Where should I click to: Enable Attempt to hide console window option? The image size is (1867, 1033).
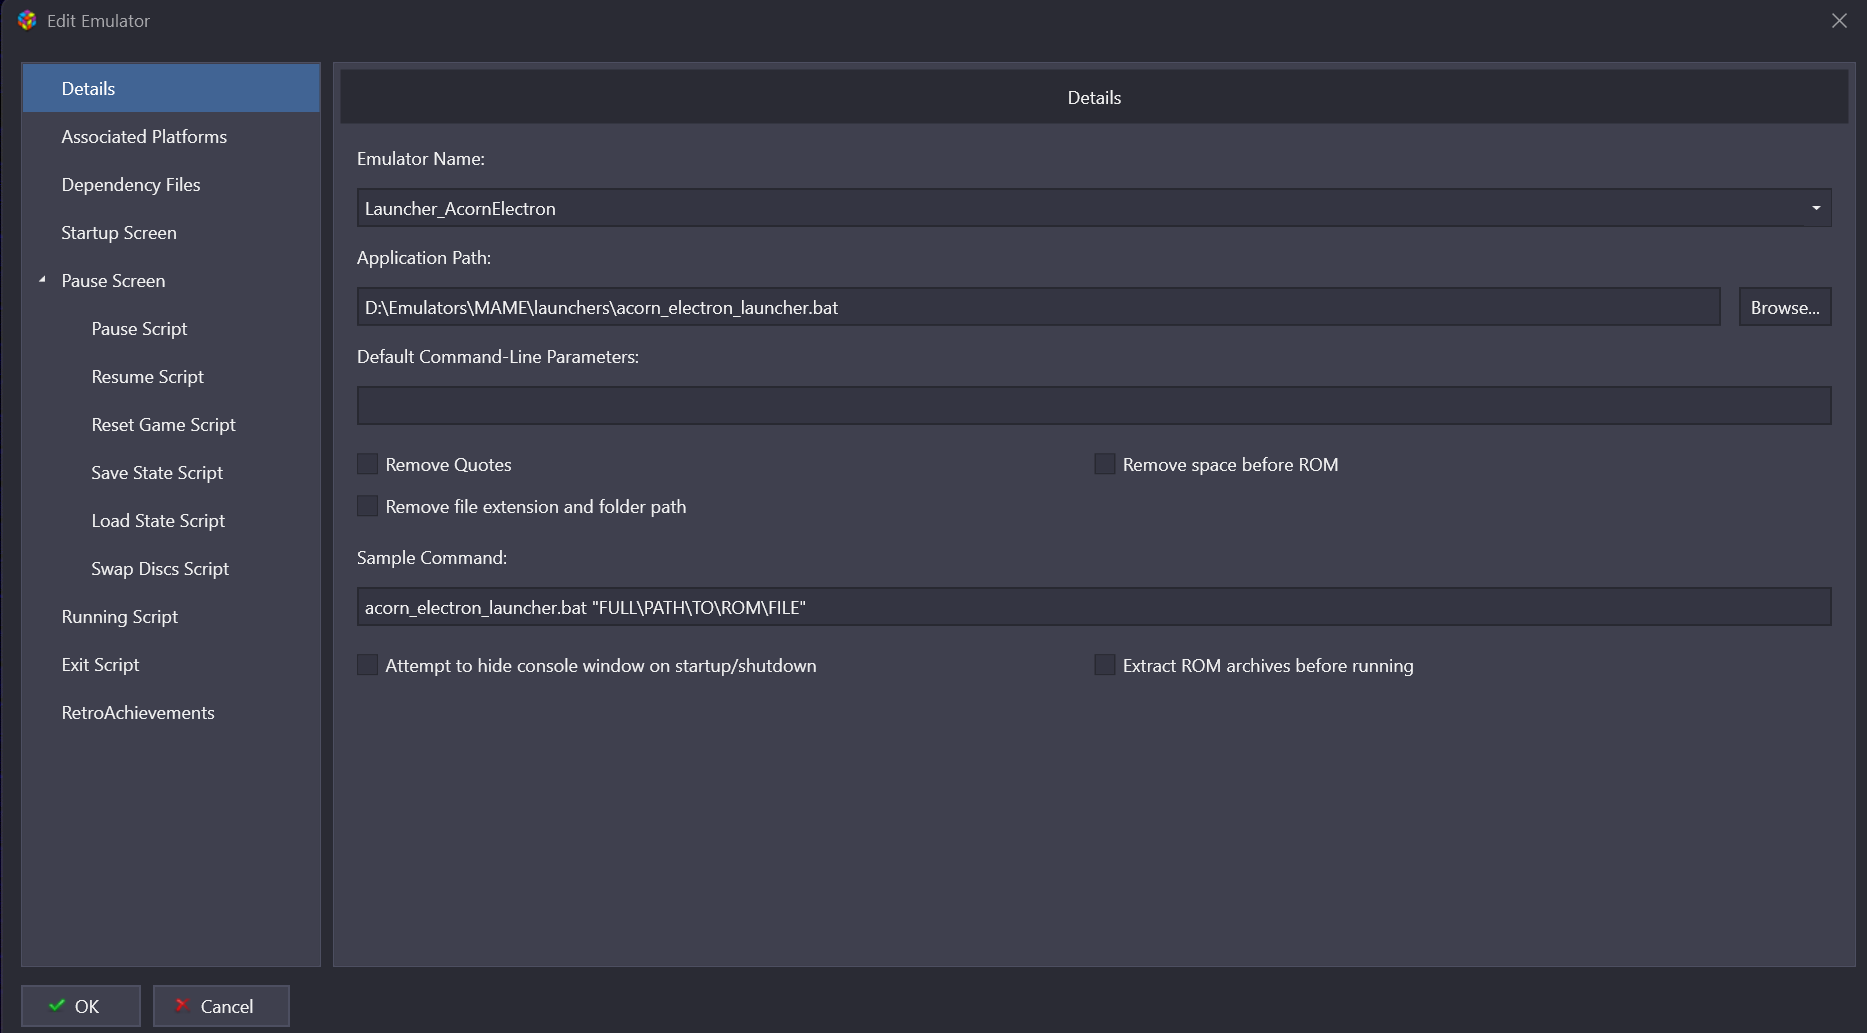(x=368, y=665)
